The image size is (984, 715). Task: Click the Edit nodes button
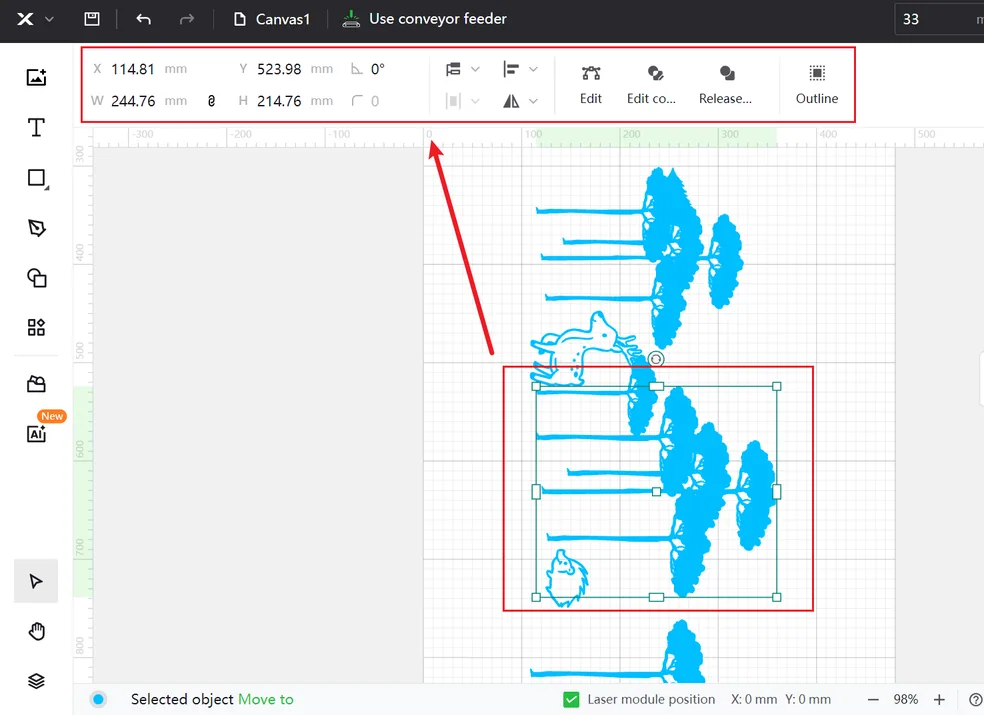click(x=591, y=85)
